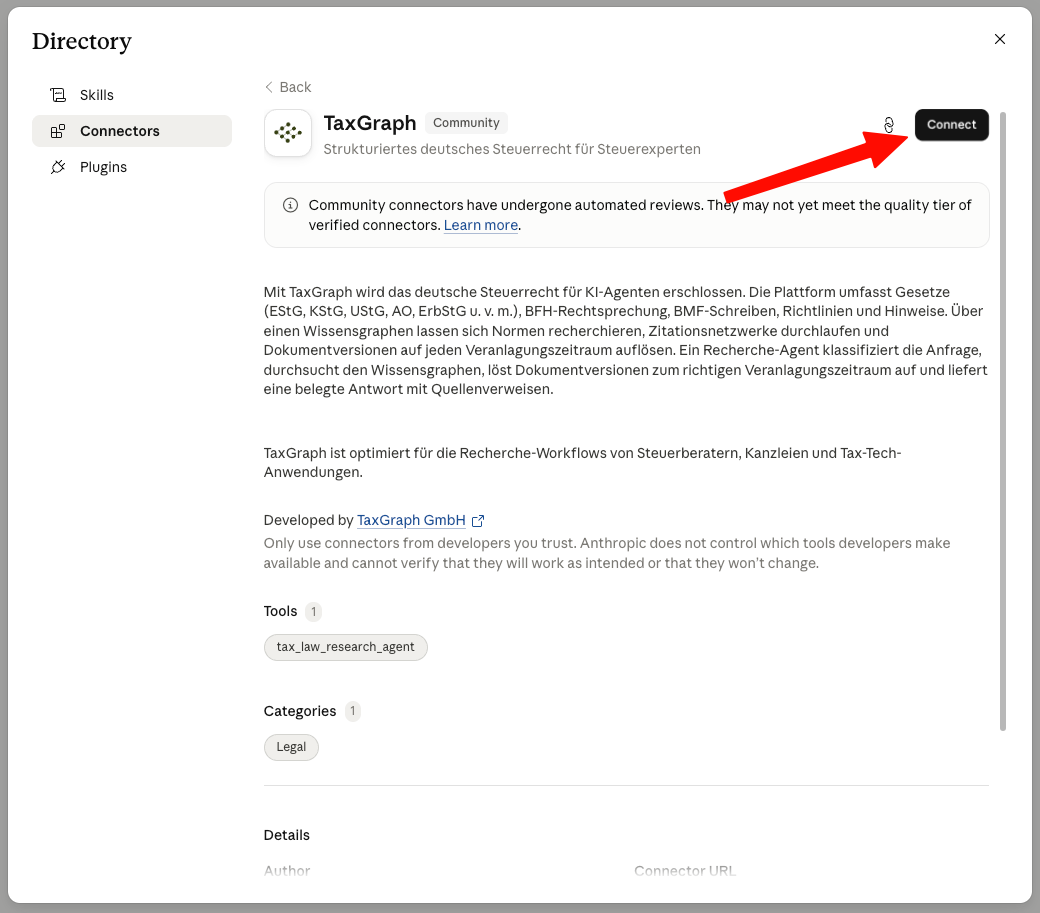Click the vertical scrollbar of the details pane
The width and height of the screenshot is (1040, 913).
tap(1003, 422)
